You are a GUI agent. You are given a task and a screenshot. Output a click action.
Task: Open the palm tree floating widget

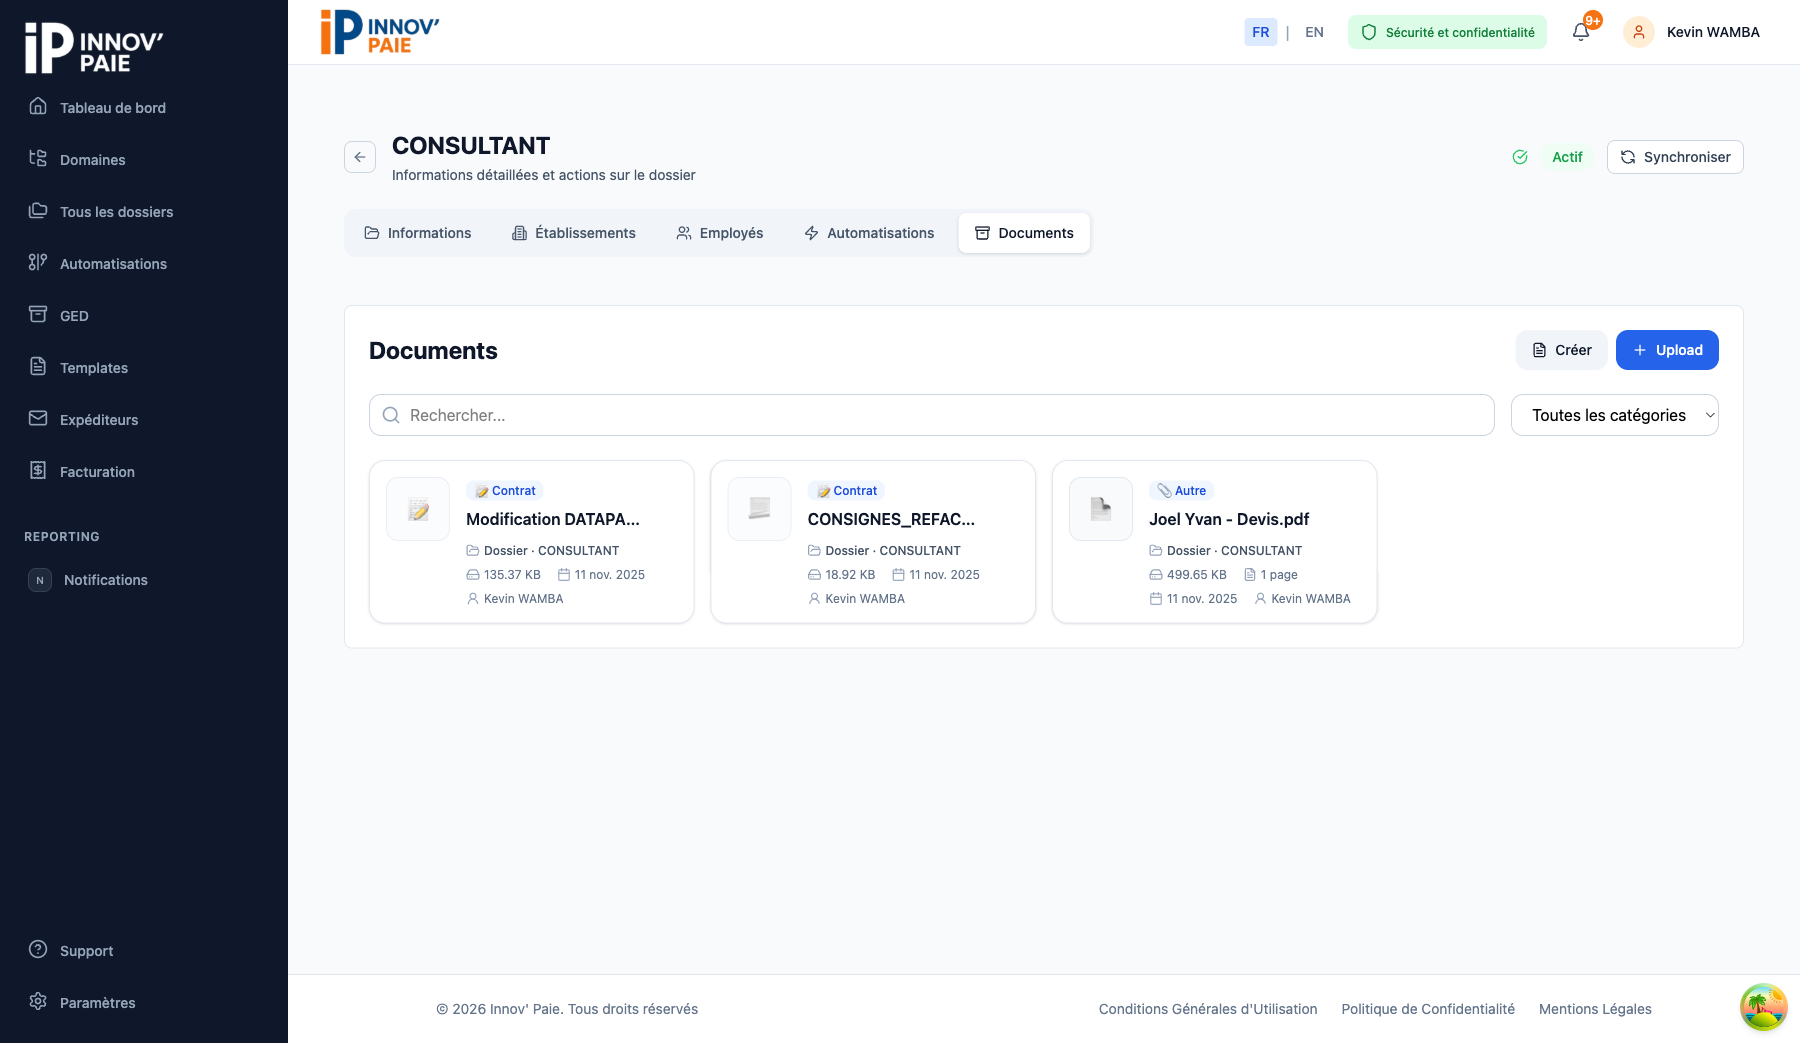(x=1763, y=1007)
